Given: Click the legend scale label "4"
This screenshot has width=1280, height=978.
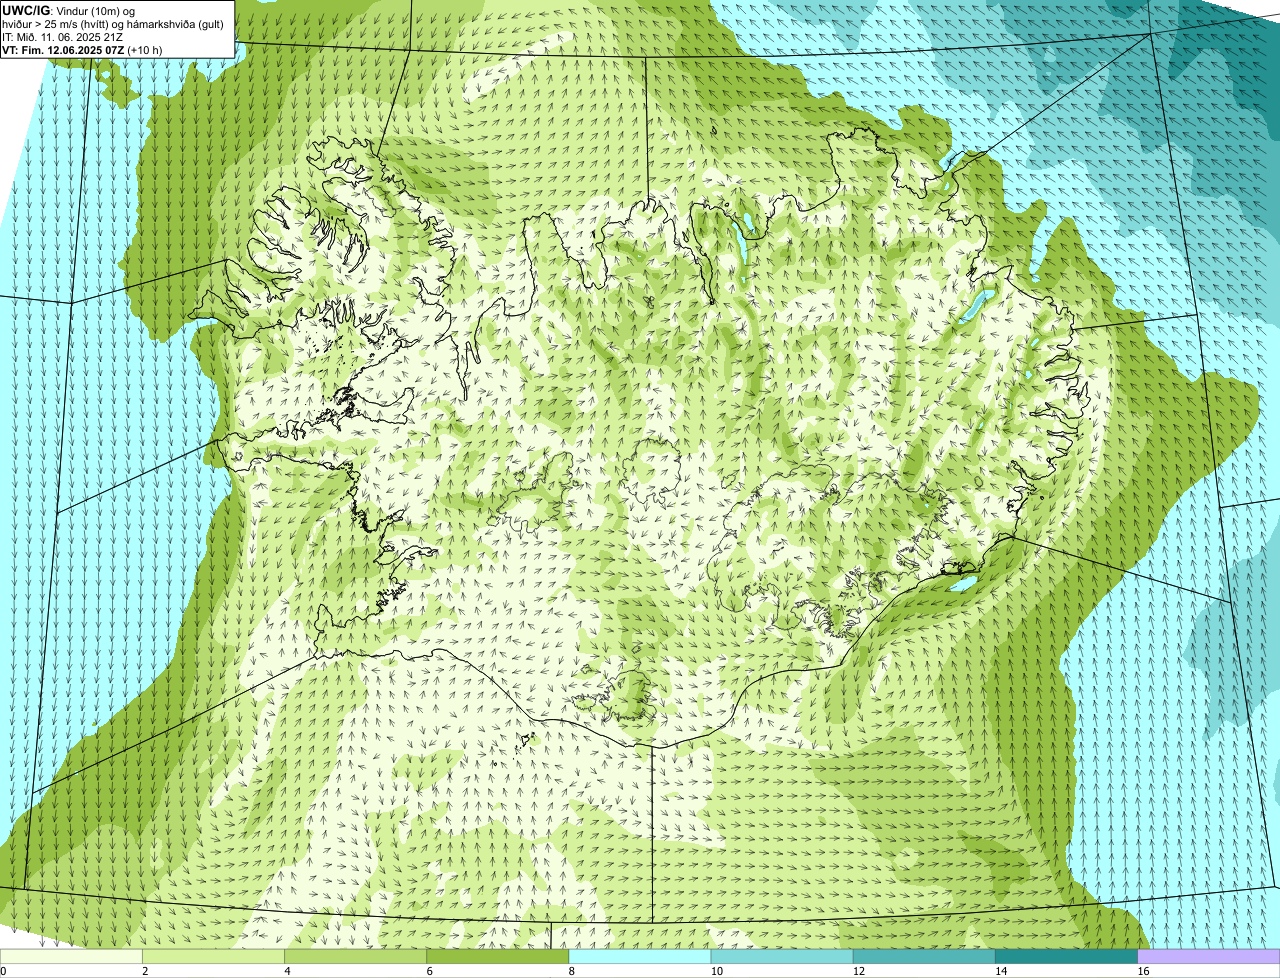Looking at the screenshot, I should coord(287,971).
